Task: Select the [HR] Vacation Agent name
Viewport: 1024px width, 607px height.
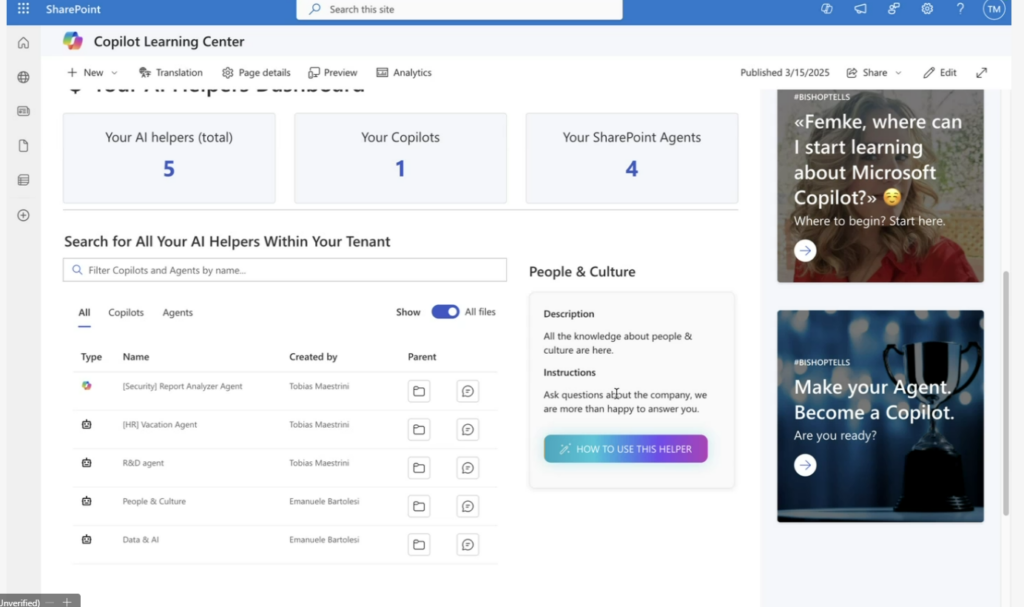Action: [159, 425]
